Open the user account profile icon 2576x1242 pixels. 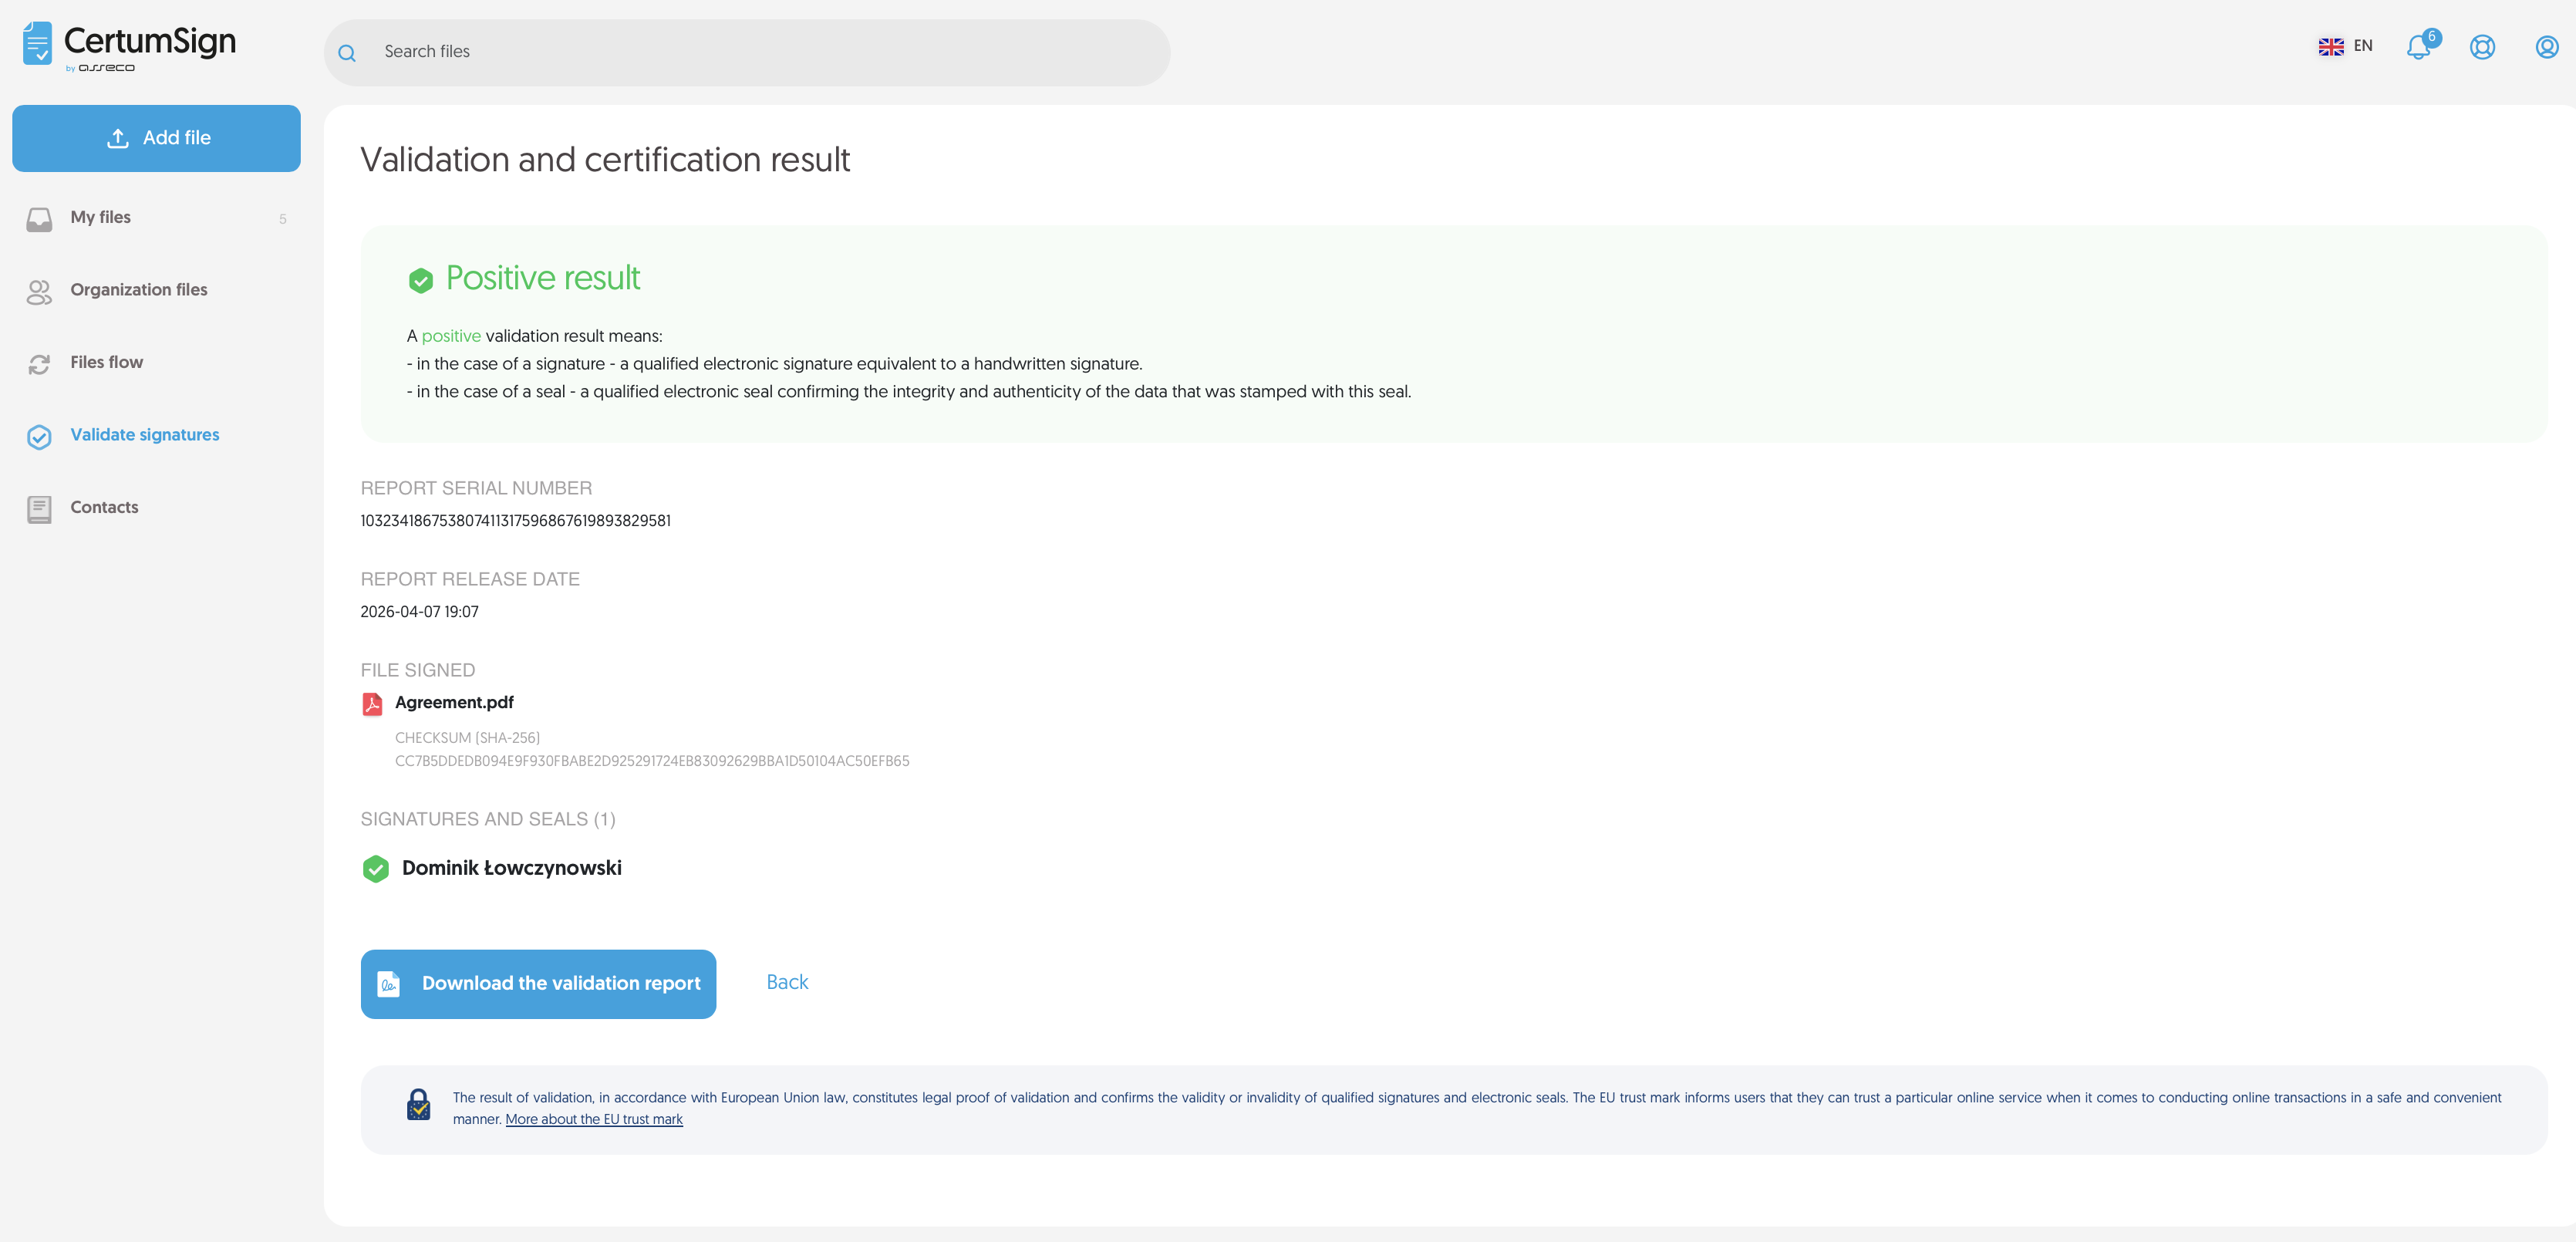tap(2546, 47)
